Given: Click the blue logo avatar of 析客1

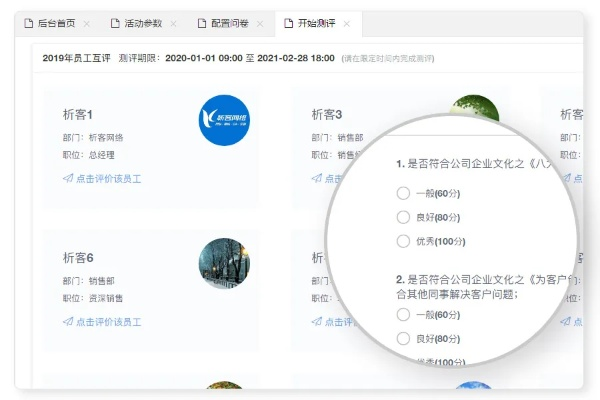Looking at the screenshot, I should (x=224, y=120).
